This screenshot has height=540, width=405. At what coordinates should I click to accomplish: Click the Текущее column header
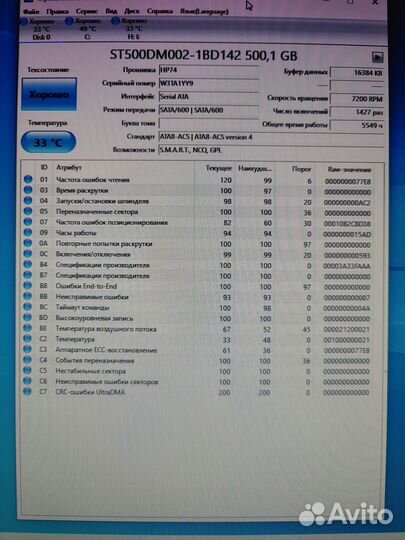tap(219, 168)
